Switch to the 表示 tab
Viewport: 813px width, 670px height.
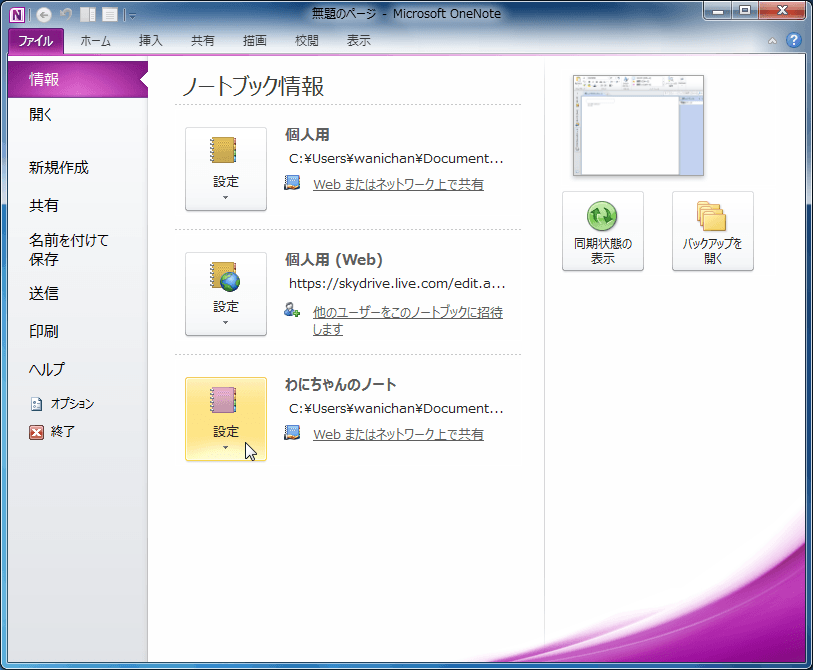tap(358, 40)
